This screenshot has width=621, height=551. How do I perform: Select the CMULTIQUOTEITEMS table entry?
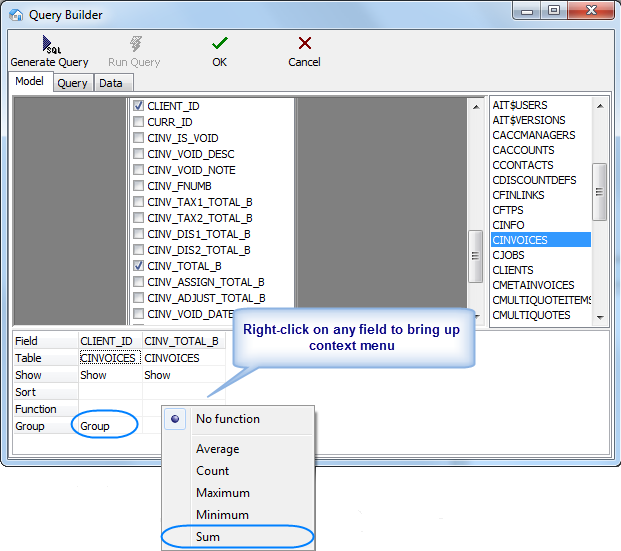pos(541,300)
